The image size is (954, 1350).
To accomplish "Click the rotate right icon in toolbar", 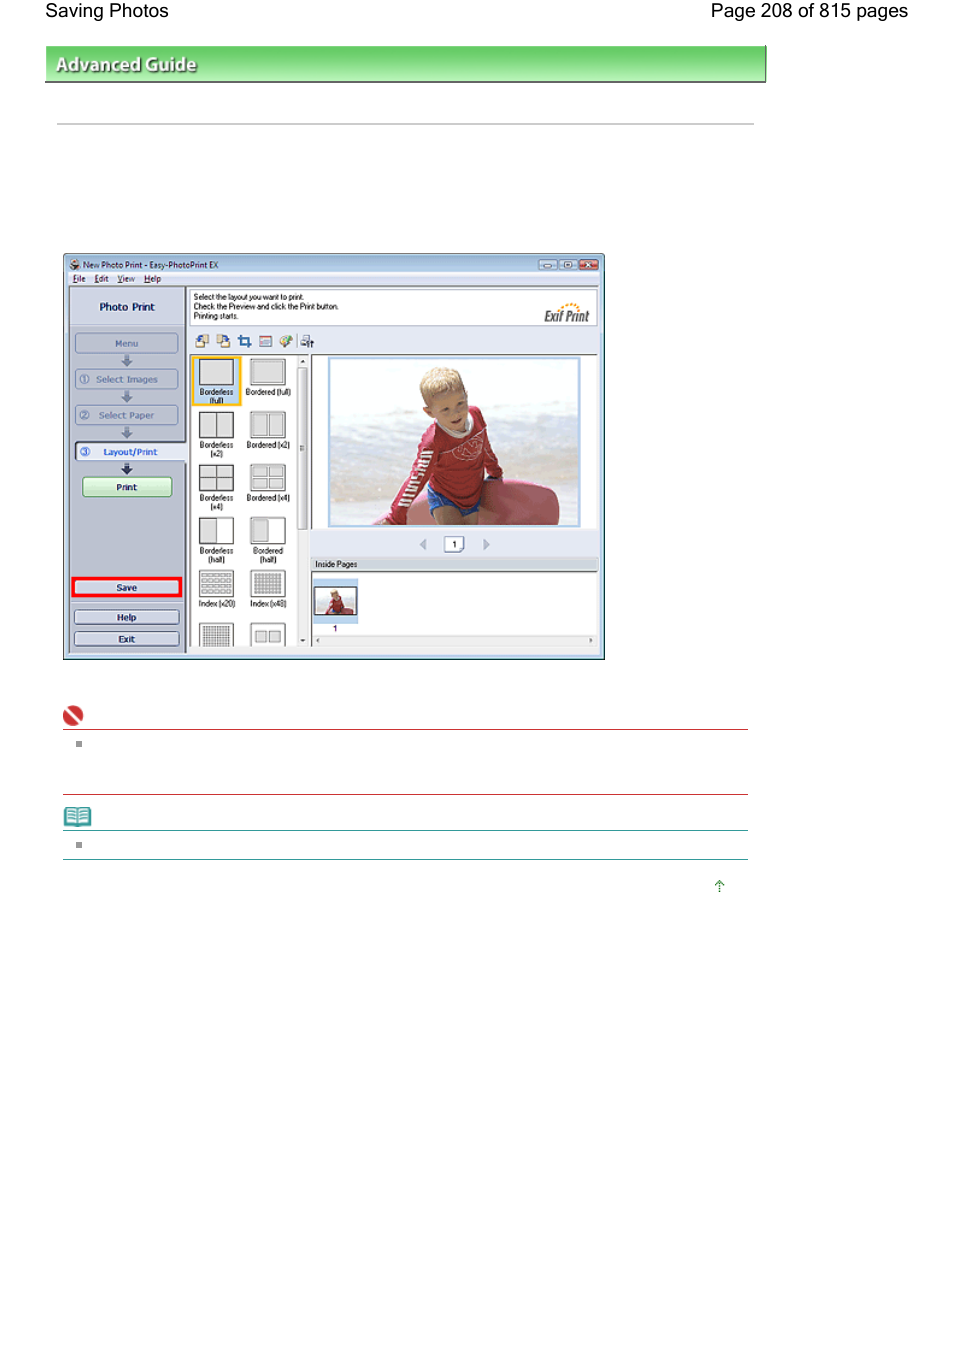I will click(223, 341).
